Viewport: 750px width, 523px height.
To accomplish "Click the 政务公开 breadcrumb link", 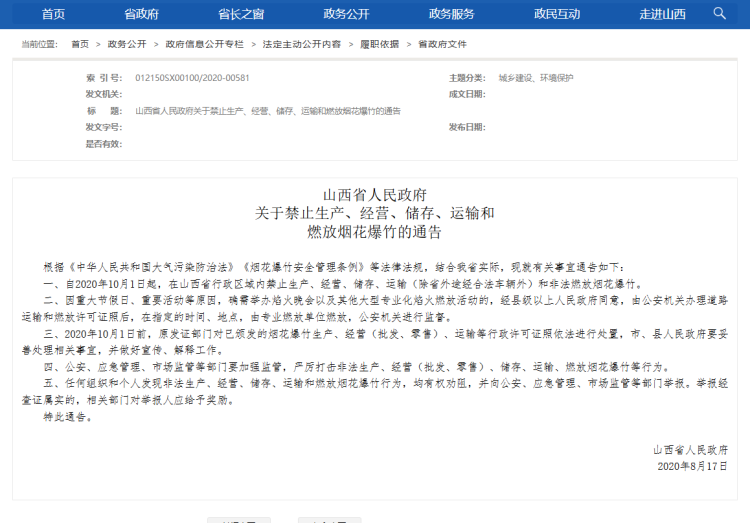I will [x=127, y=45].
